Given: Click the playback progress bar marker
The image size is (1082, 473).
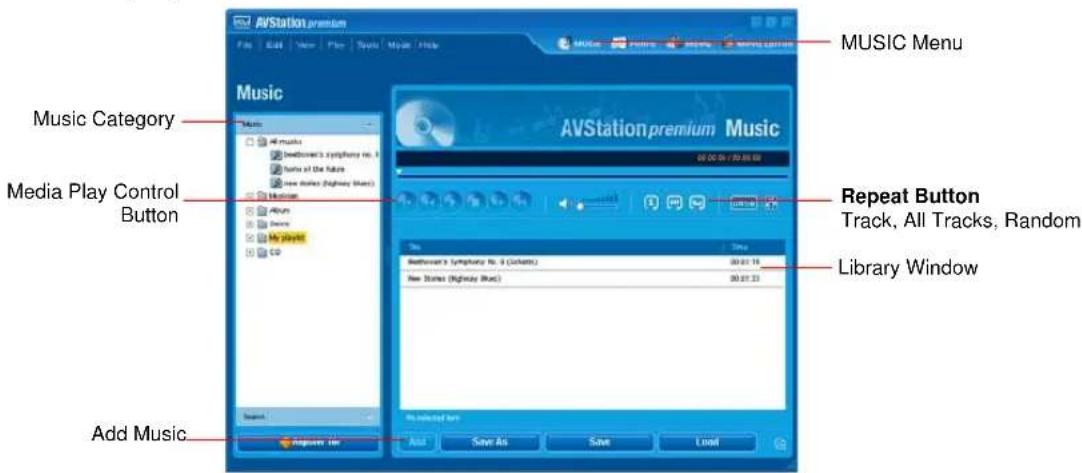Looking at the screenshot, I should pyautogui.click(x=400, y=171).
